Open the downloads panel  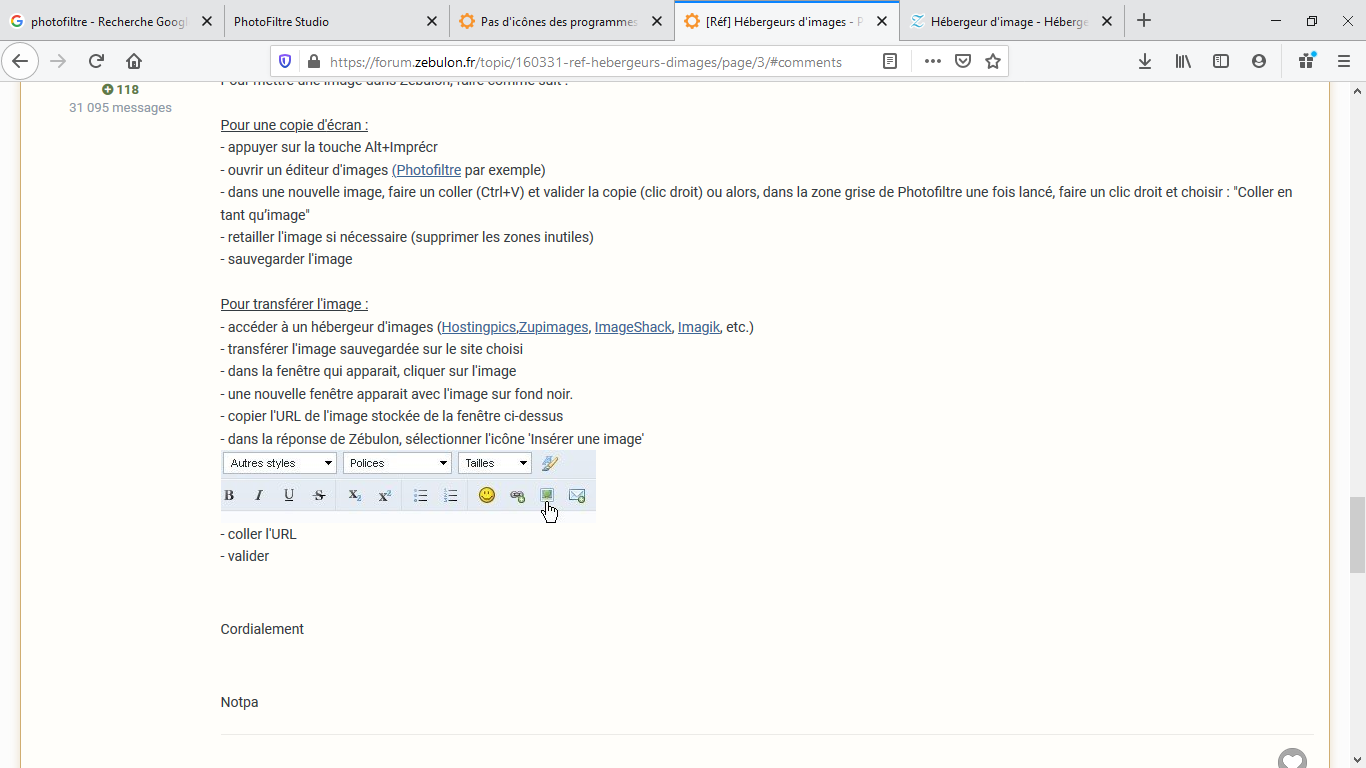click(x=1145, y=61)
